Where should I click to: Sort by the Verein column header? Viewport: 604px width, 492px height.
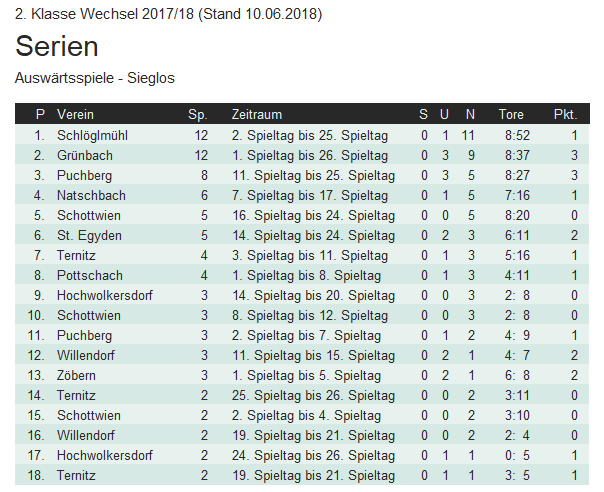click(x=75, y=115)
